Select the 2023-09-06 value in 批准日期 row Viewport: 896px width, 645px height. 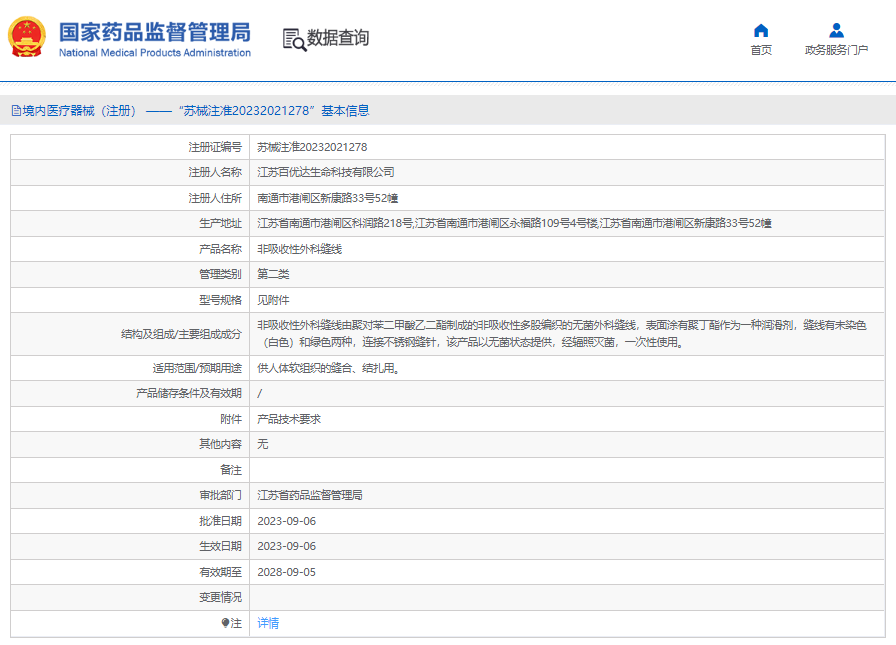(286, 521)
